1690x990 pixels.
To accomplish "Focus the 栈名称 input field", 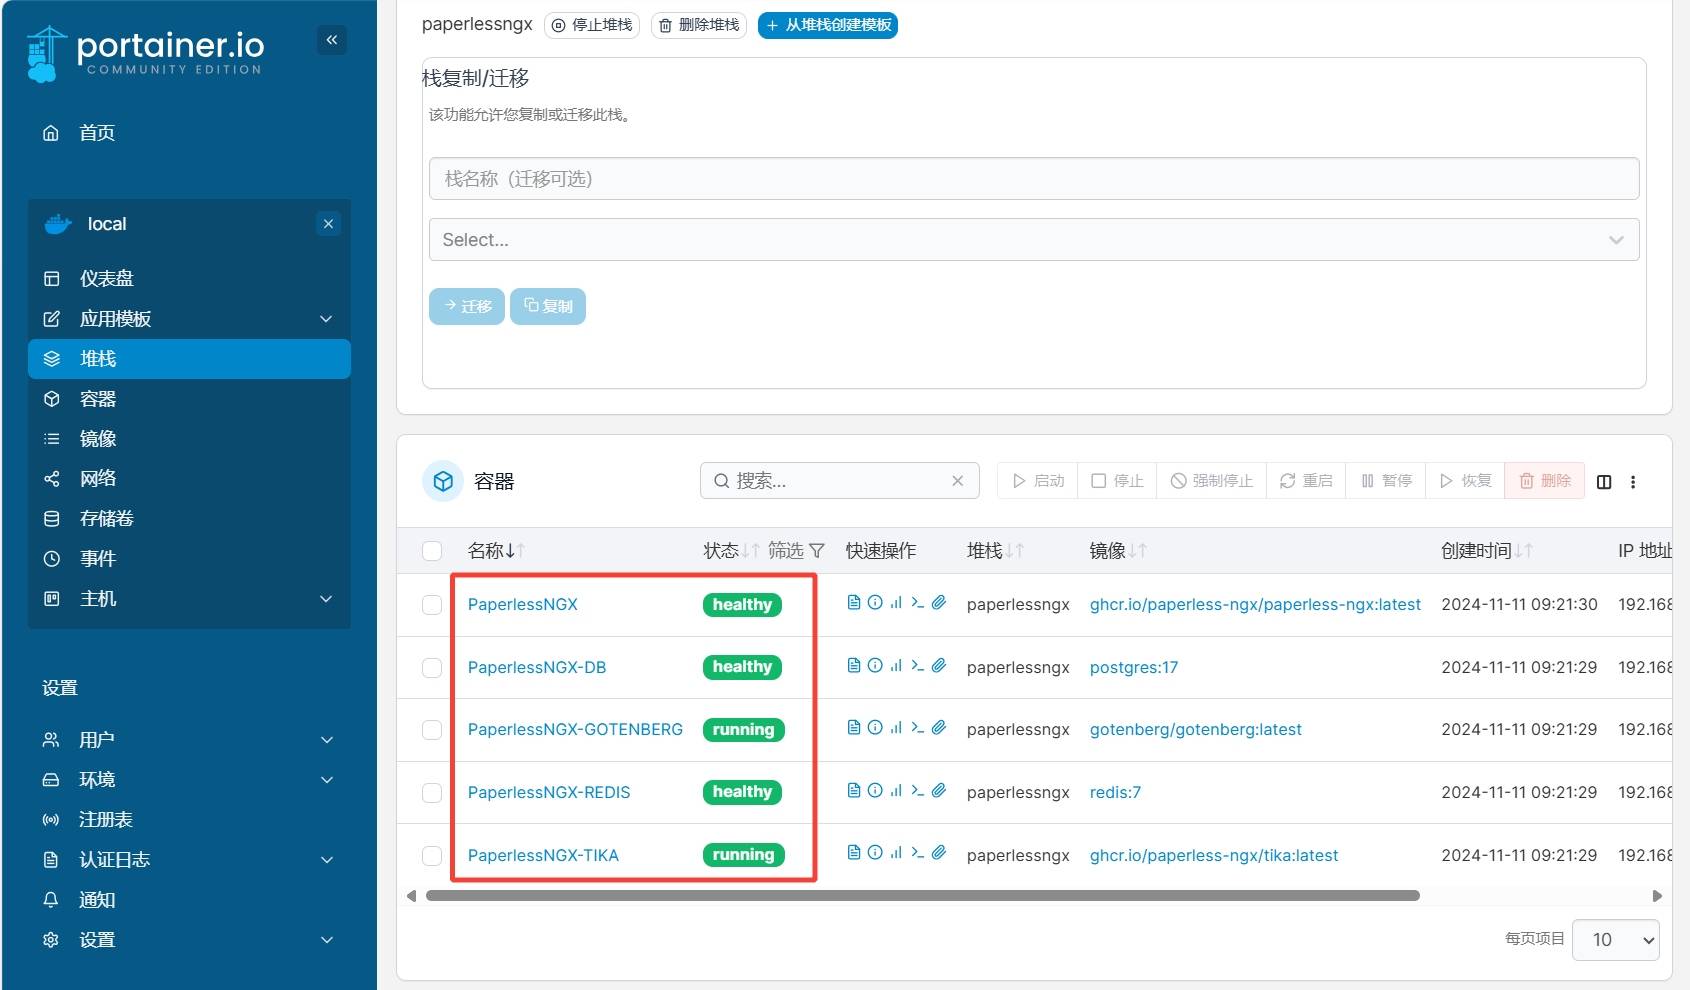I will coord(1034,179).
